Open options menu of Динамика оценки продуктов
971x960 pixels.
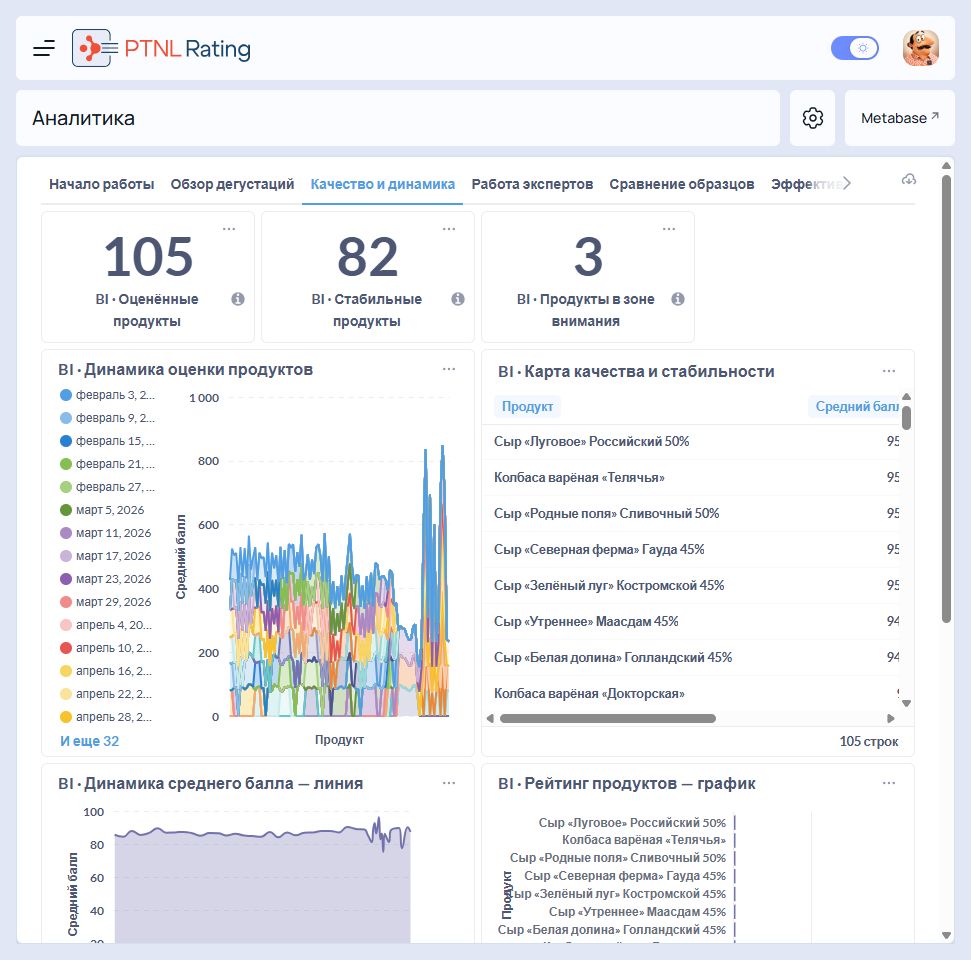pyautogui.click(x=449, y=369)
